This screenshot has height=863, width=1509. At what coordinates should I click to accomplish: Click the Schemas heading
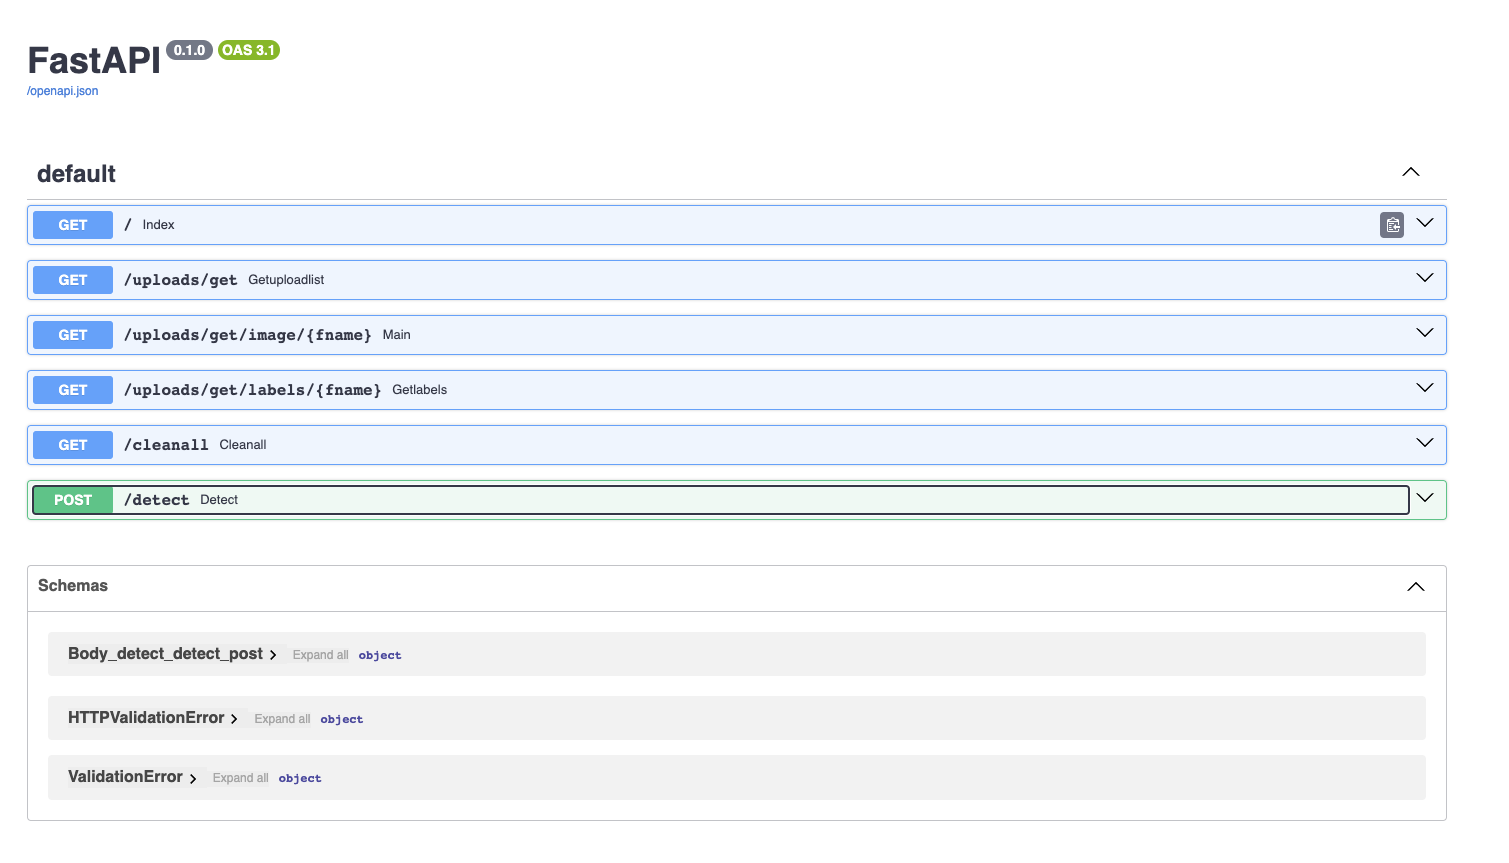tap(73, 586)
